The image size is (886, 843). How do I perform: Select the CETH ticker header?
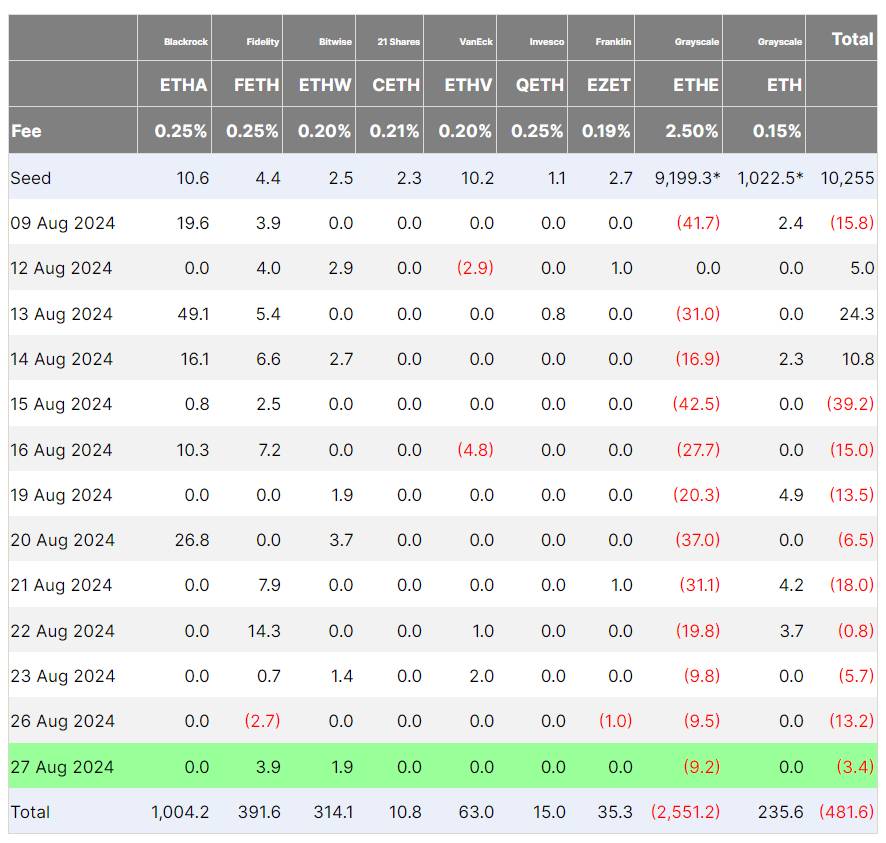[396, 85]
